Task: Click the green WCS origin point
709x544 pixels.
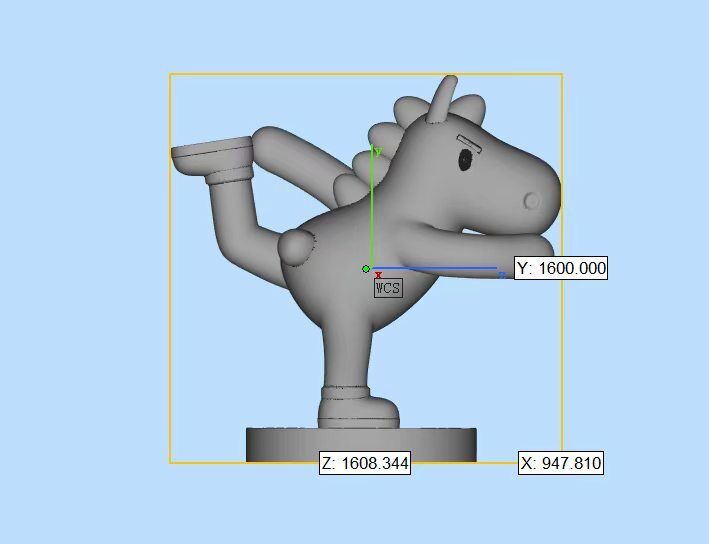Action: click(366, 269)
